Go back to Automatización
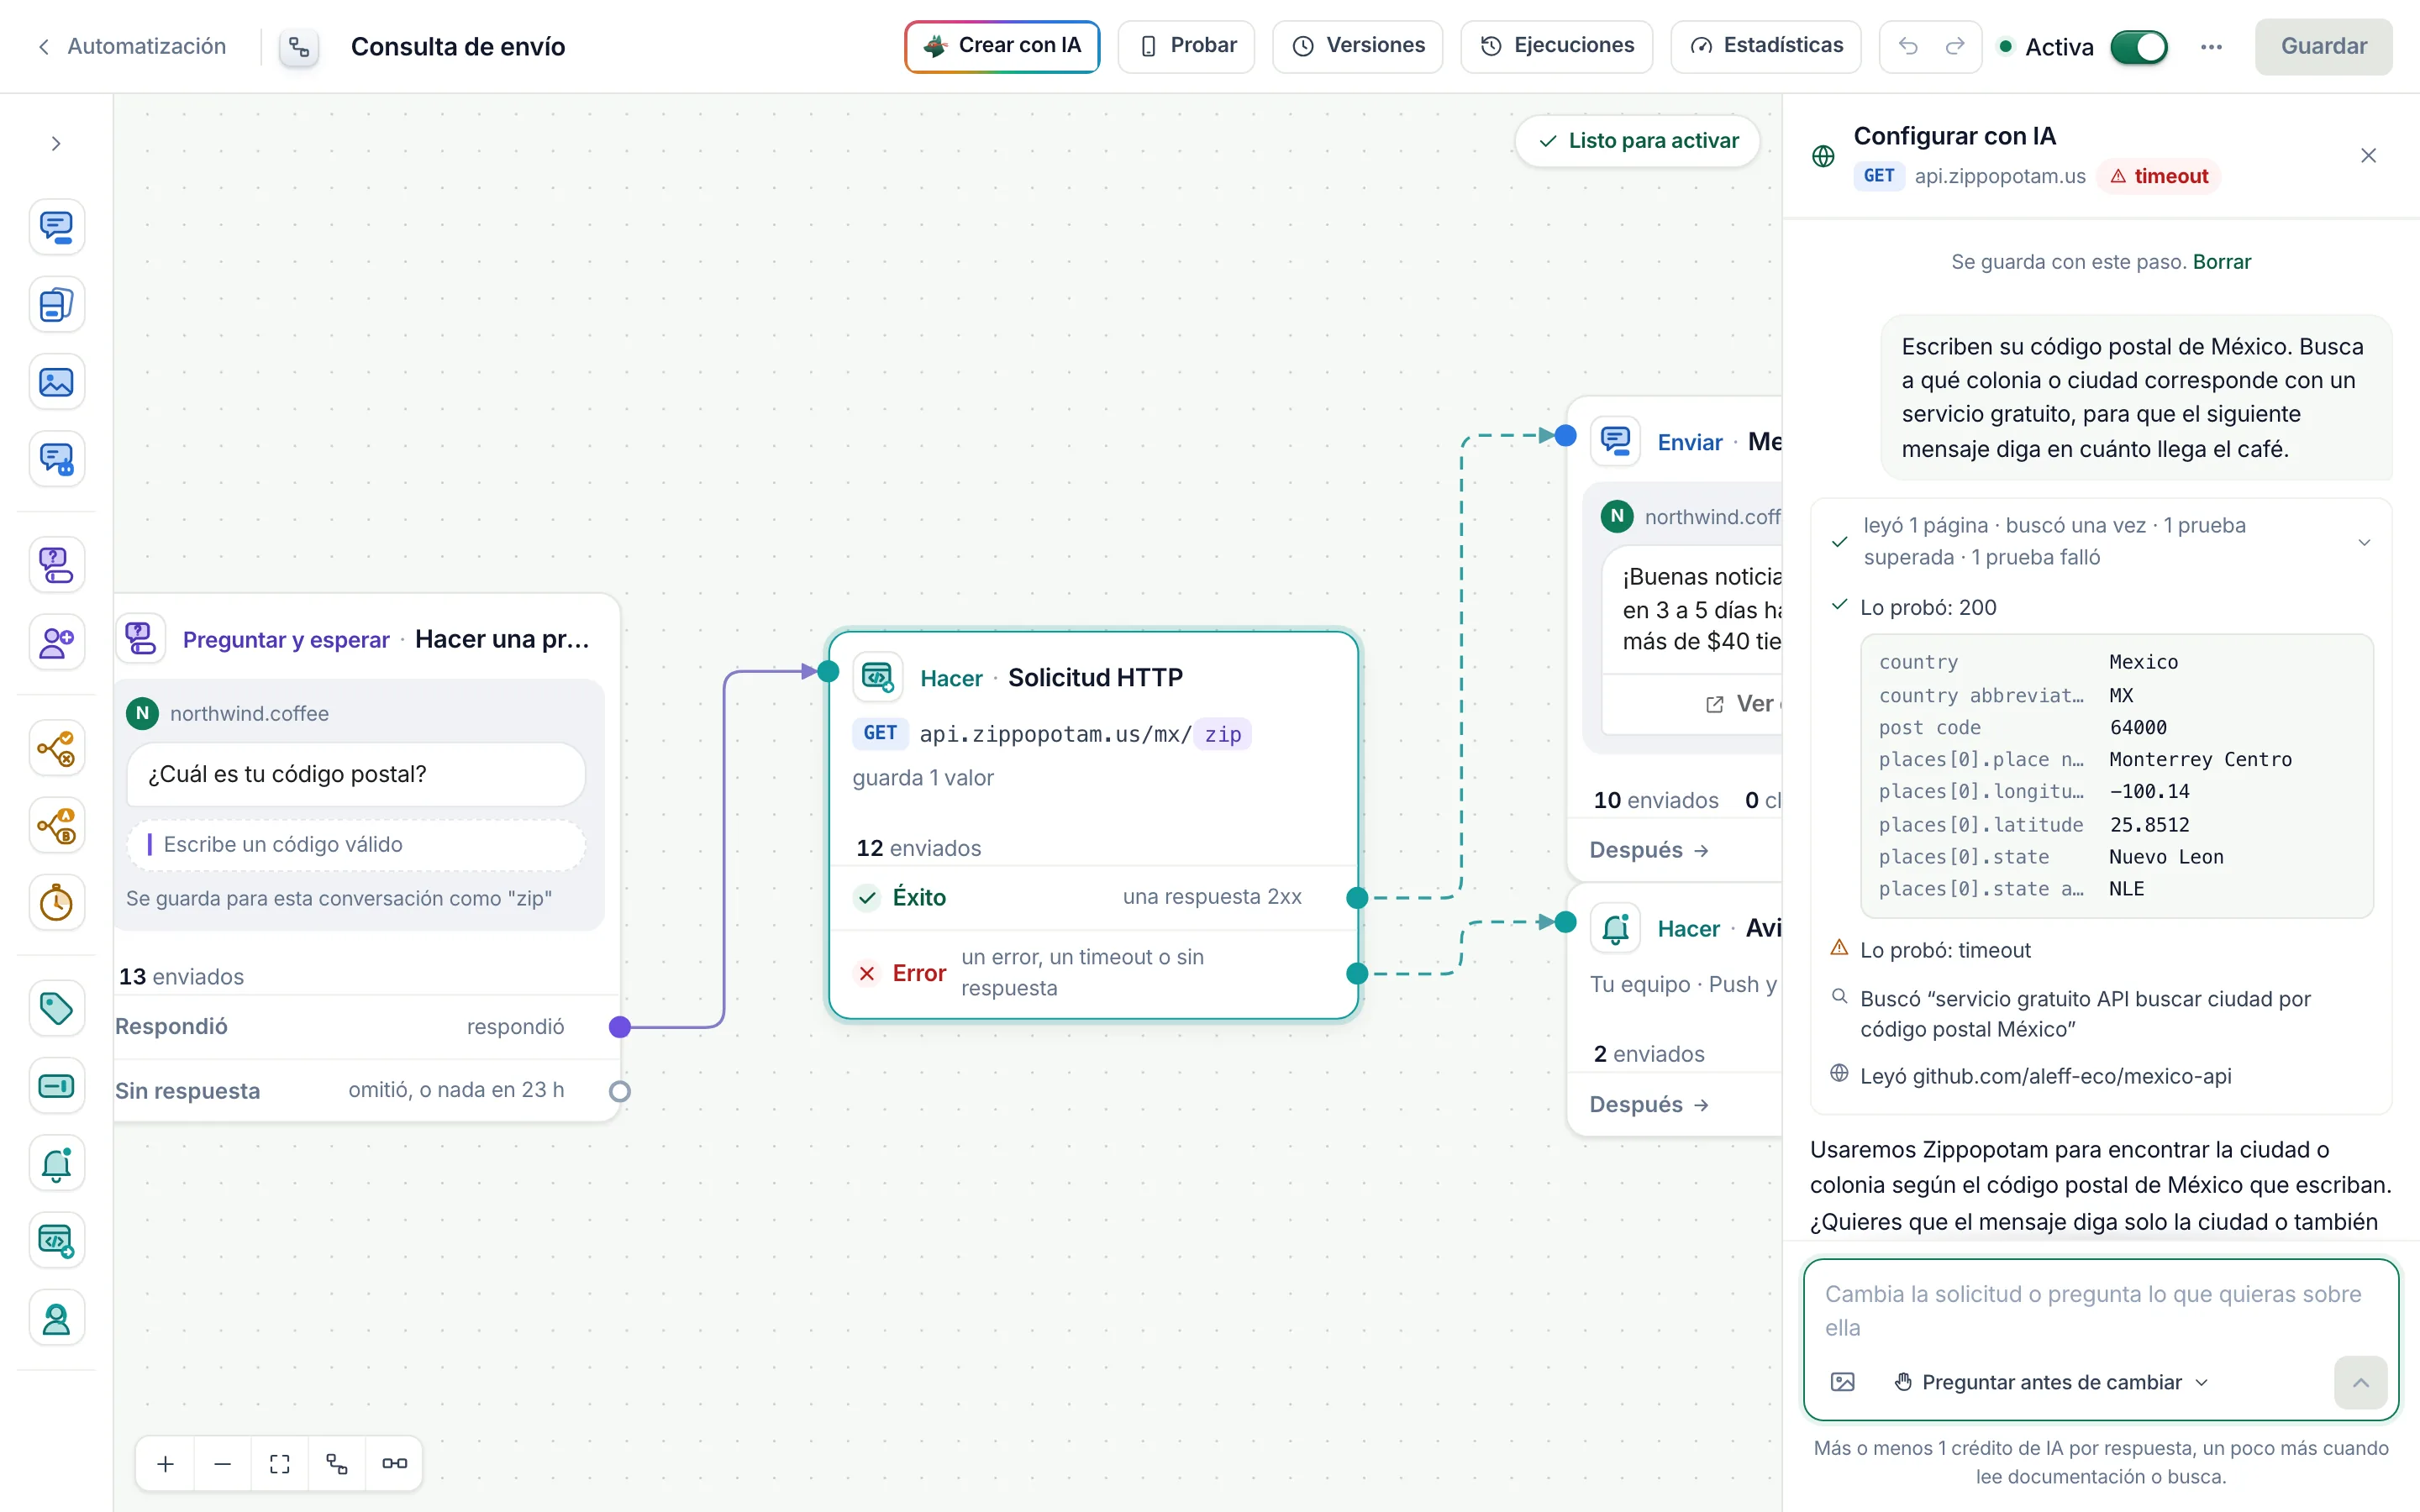 coord(131,47)
